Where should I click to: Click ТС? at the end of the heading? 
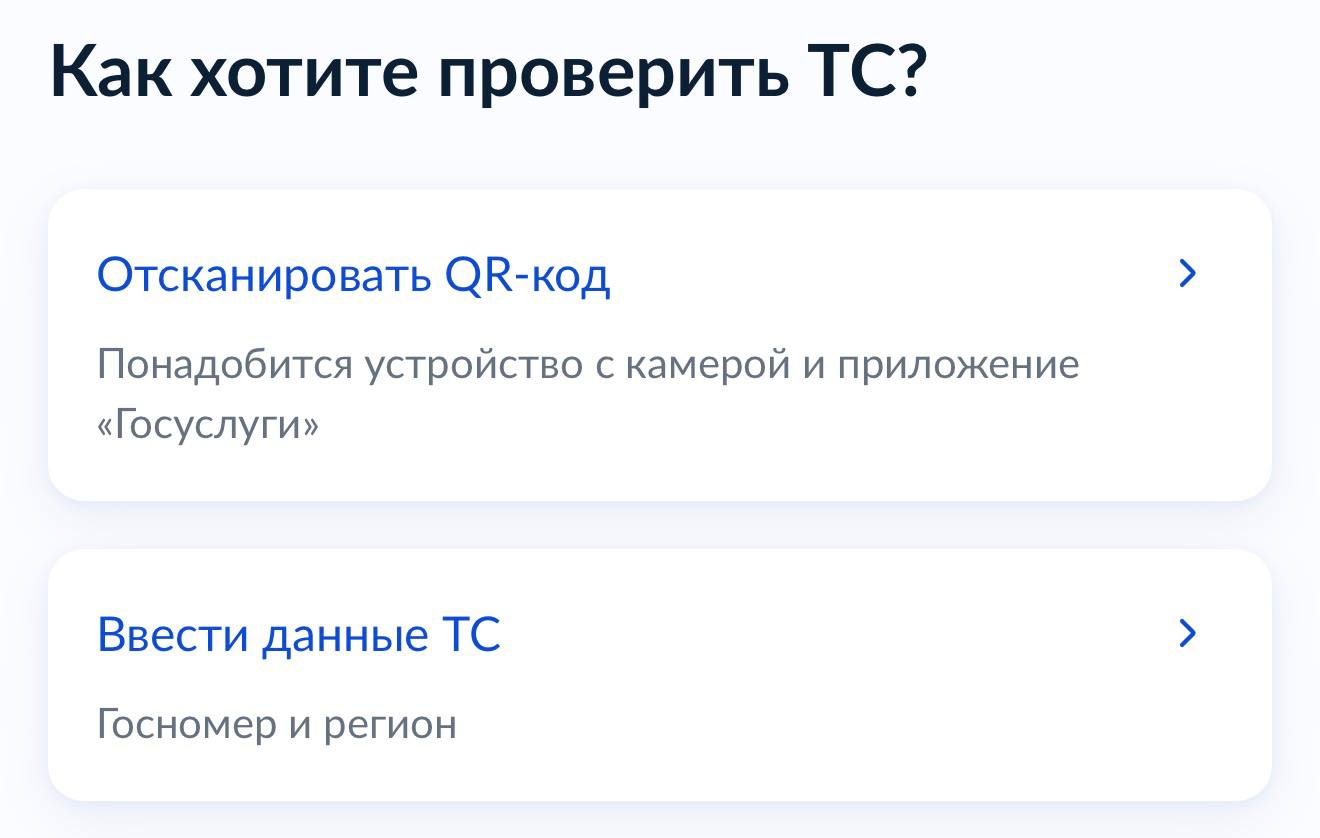tap(867, 71)
